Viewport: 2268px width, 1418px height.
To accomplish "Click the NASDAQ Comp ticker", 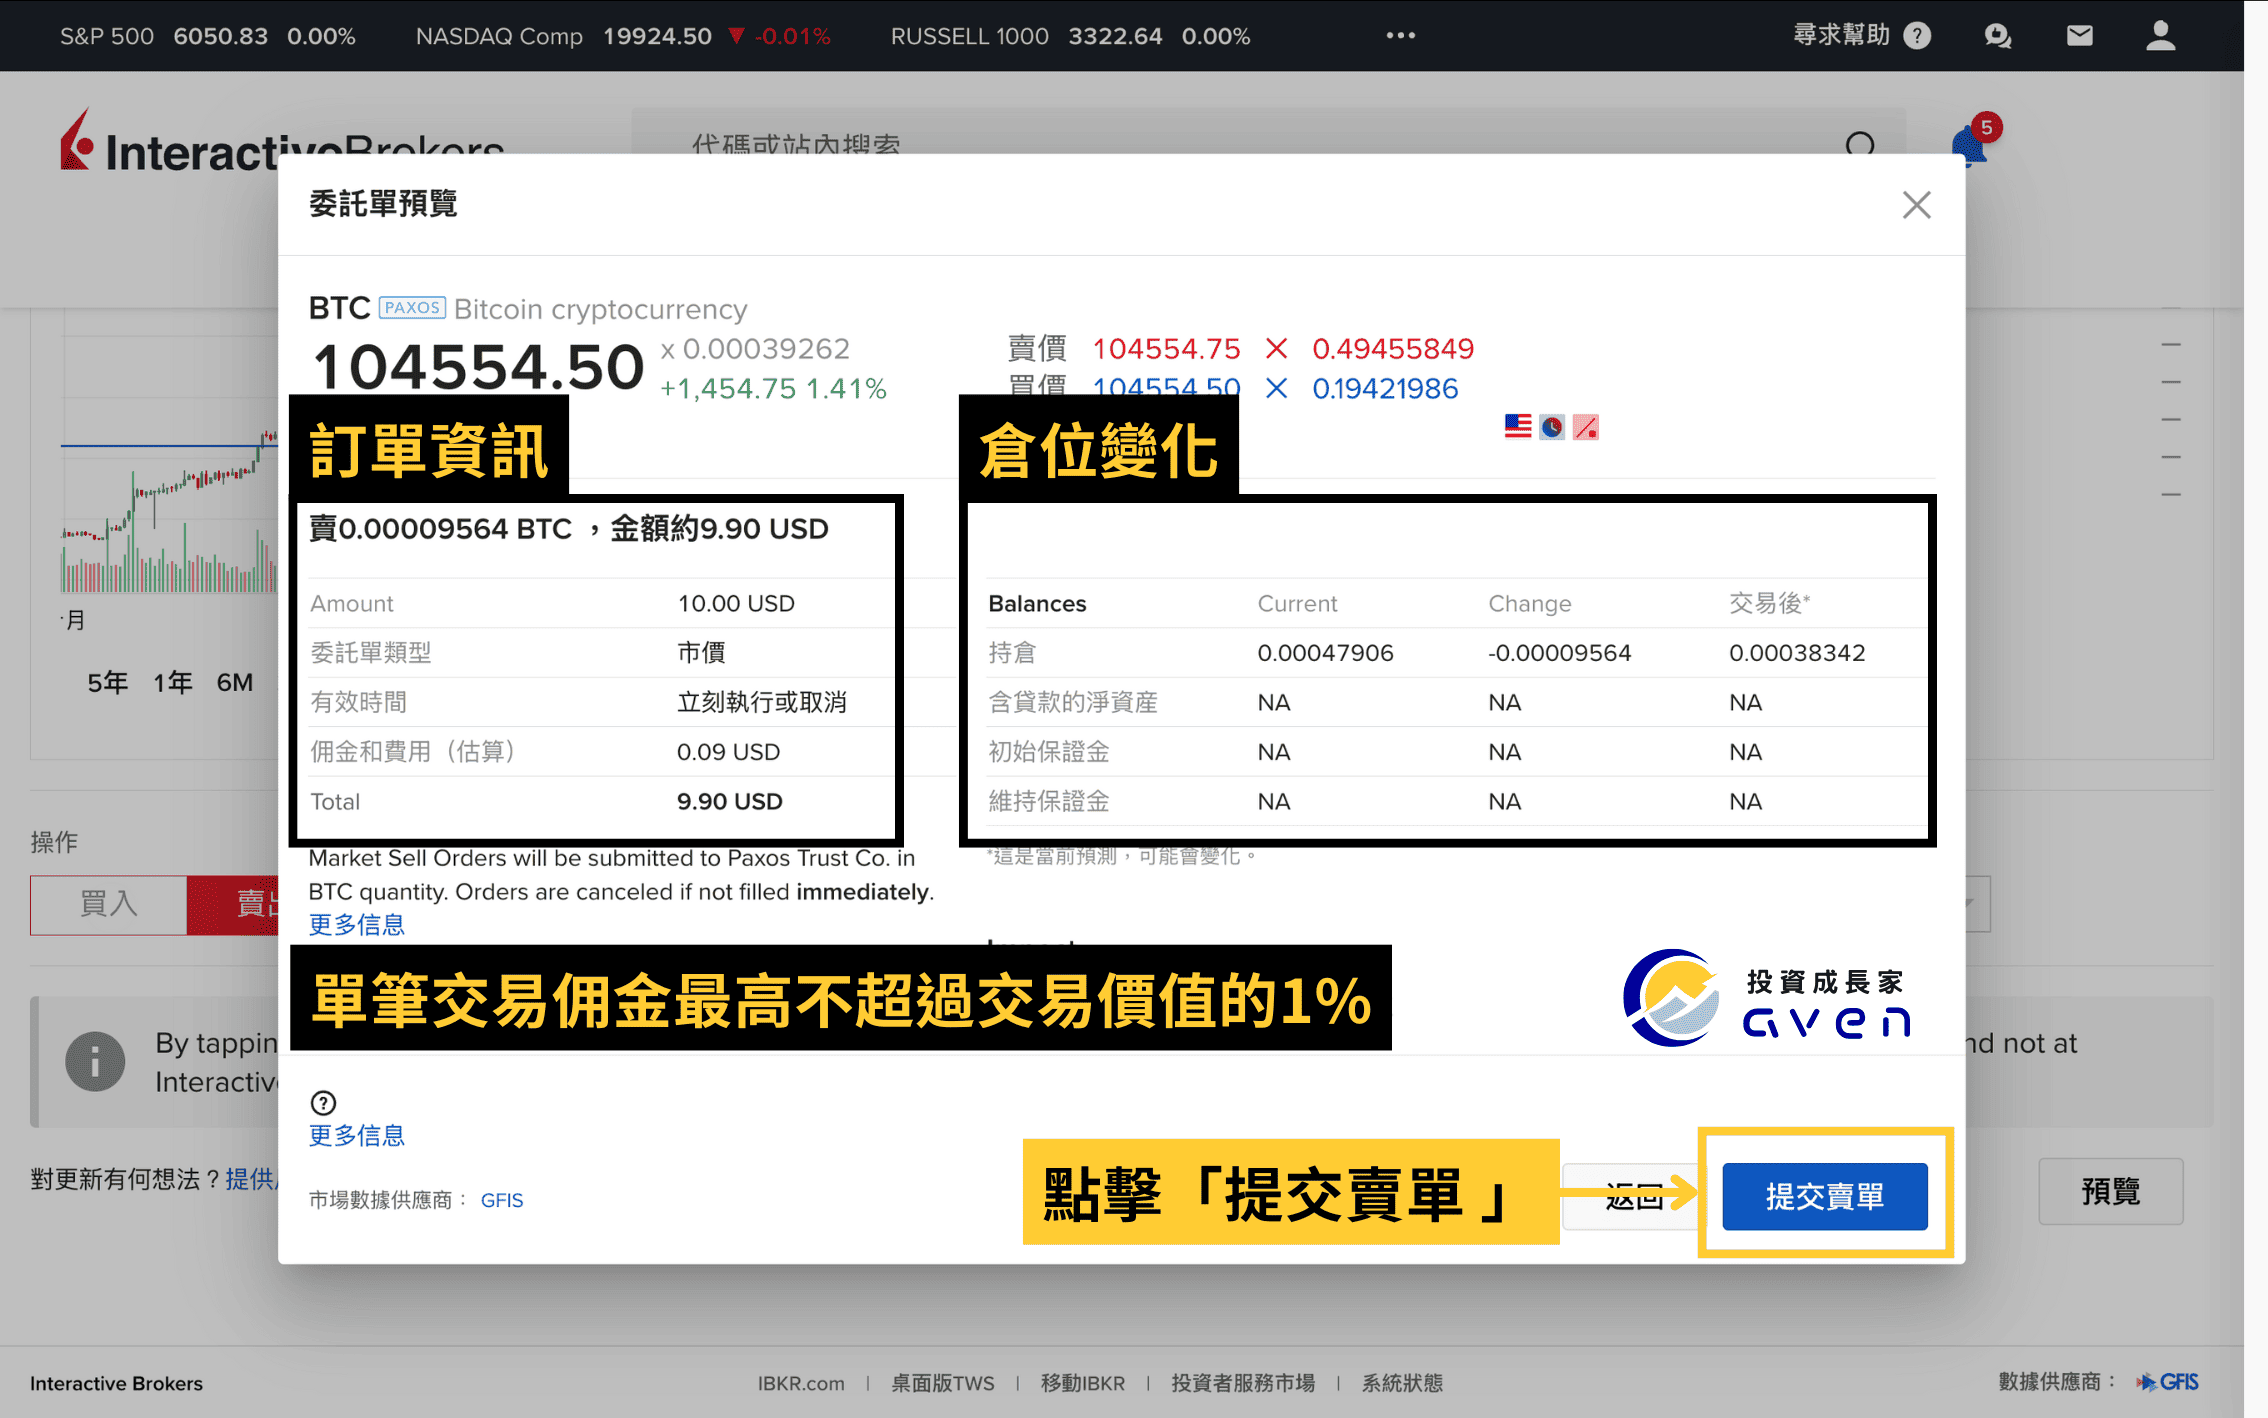I will point(622,36).
